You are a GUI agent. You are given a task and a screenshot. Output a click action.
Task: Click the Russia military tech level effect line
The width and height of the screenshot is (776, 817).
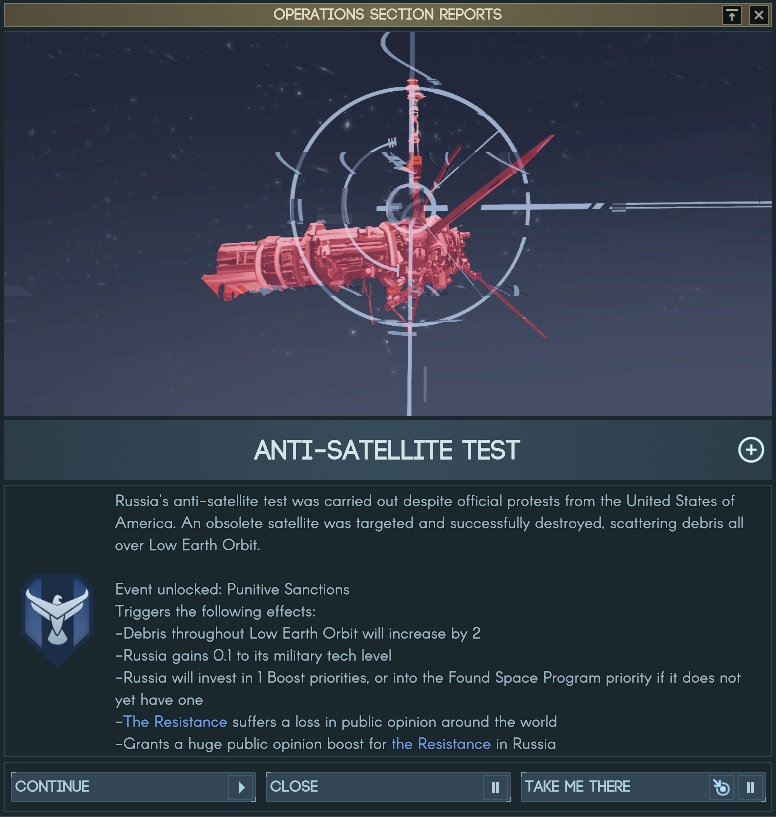click(253, 655)
